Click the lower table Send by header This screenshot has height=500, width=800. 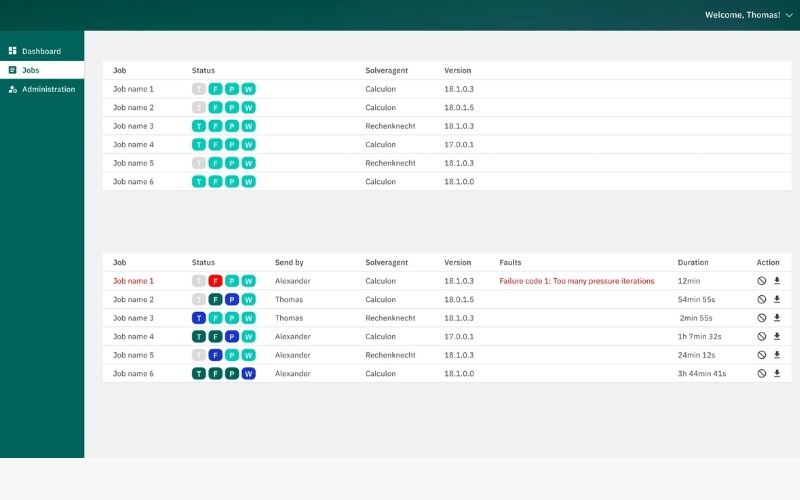pyautogui.click(x=289, y=262)
